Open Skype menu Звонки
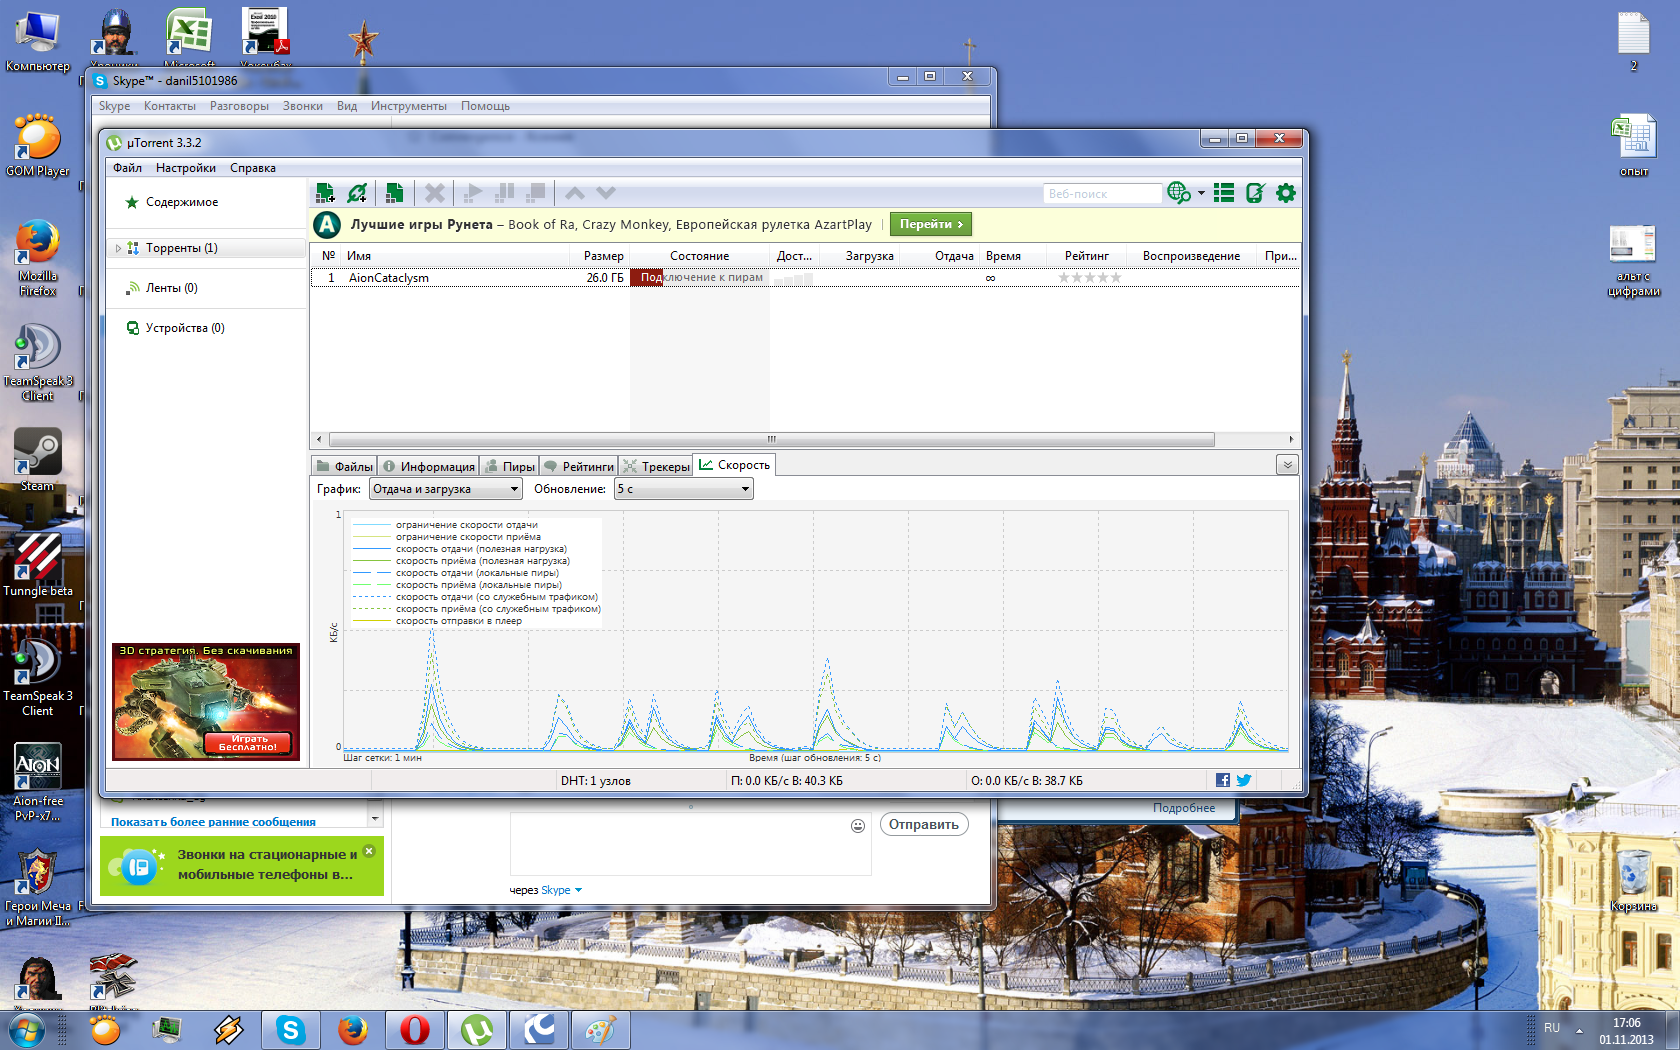 (x=303, y=106)
